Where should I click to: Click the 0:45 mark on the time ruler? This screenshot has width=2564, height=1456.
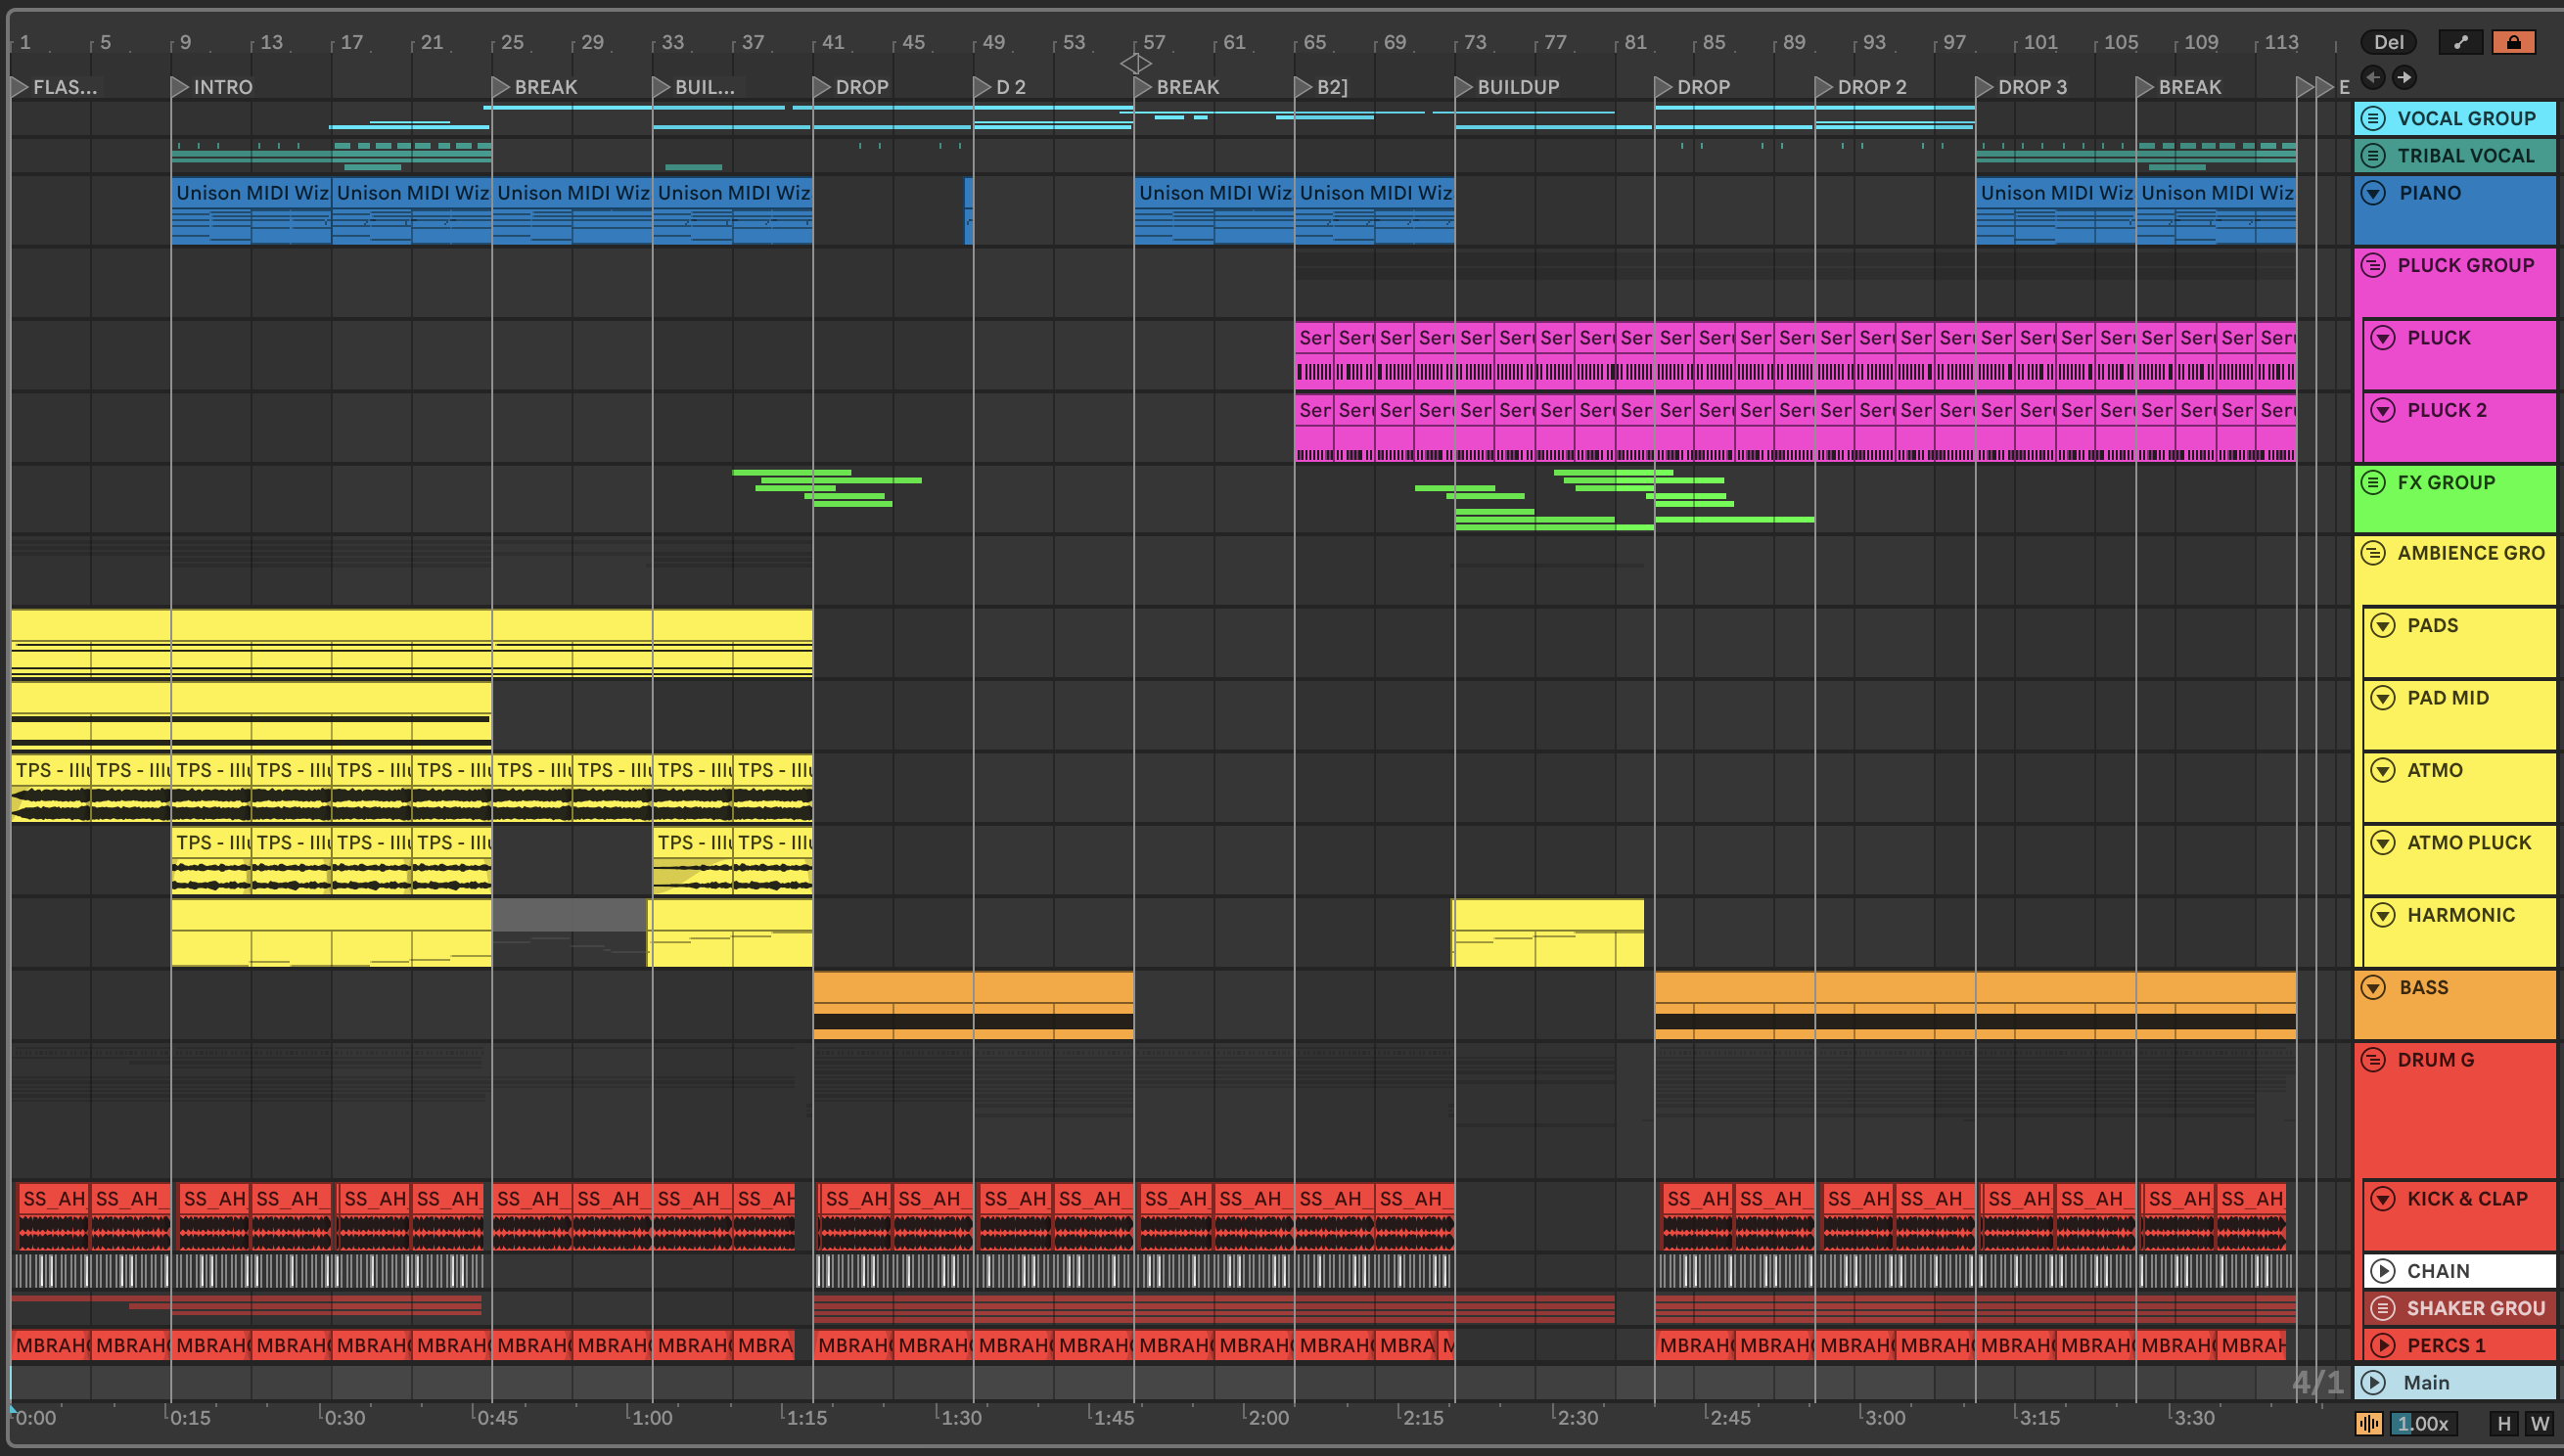coord(497,1417)
